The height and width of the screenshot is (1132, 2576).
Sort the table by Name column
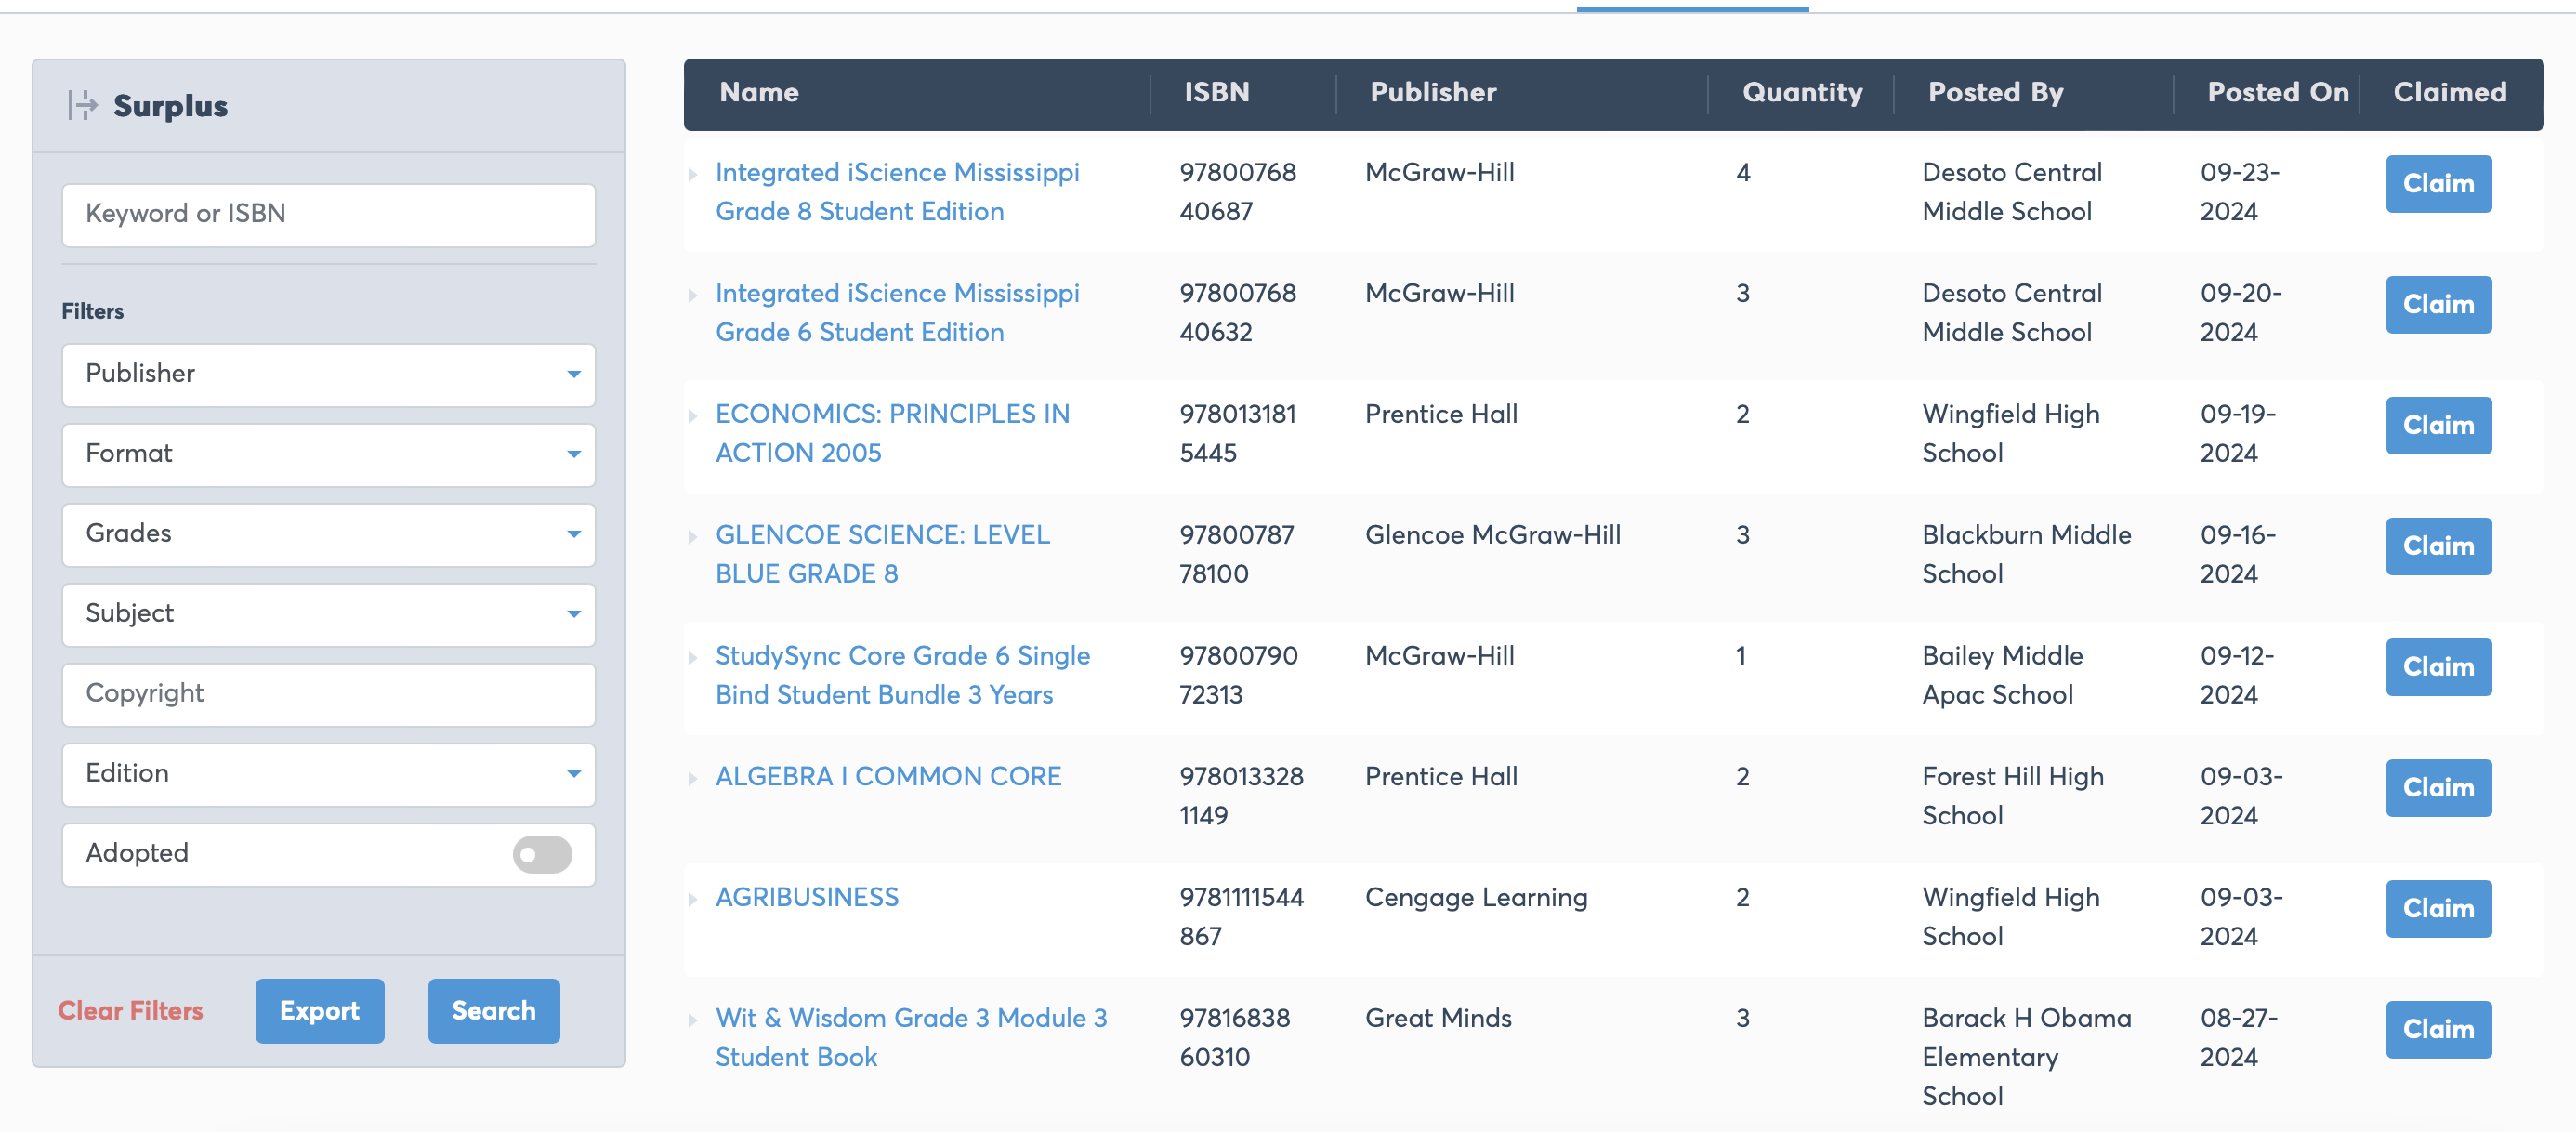759,92
